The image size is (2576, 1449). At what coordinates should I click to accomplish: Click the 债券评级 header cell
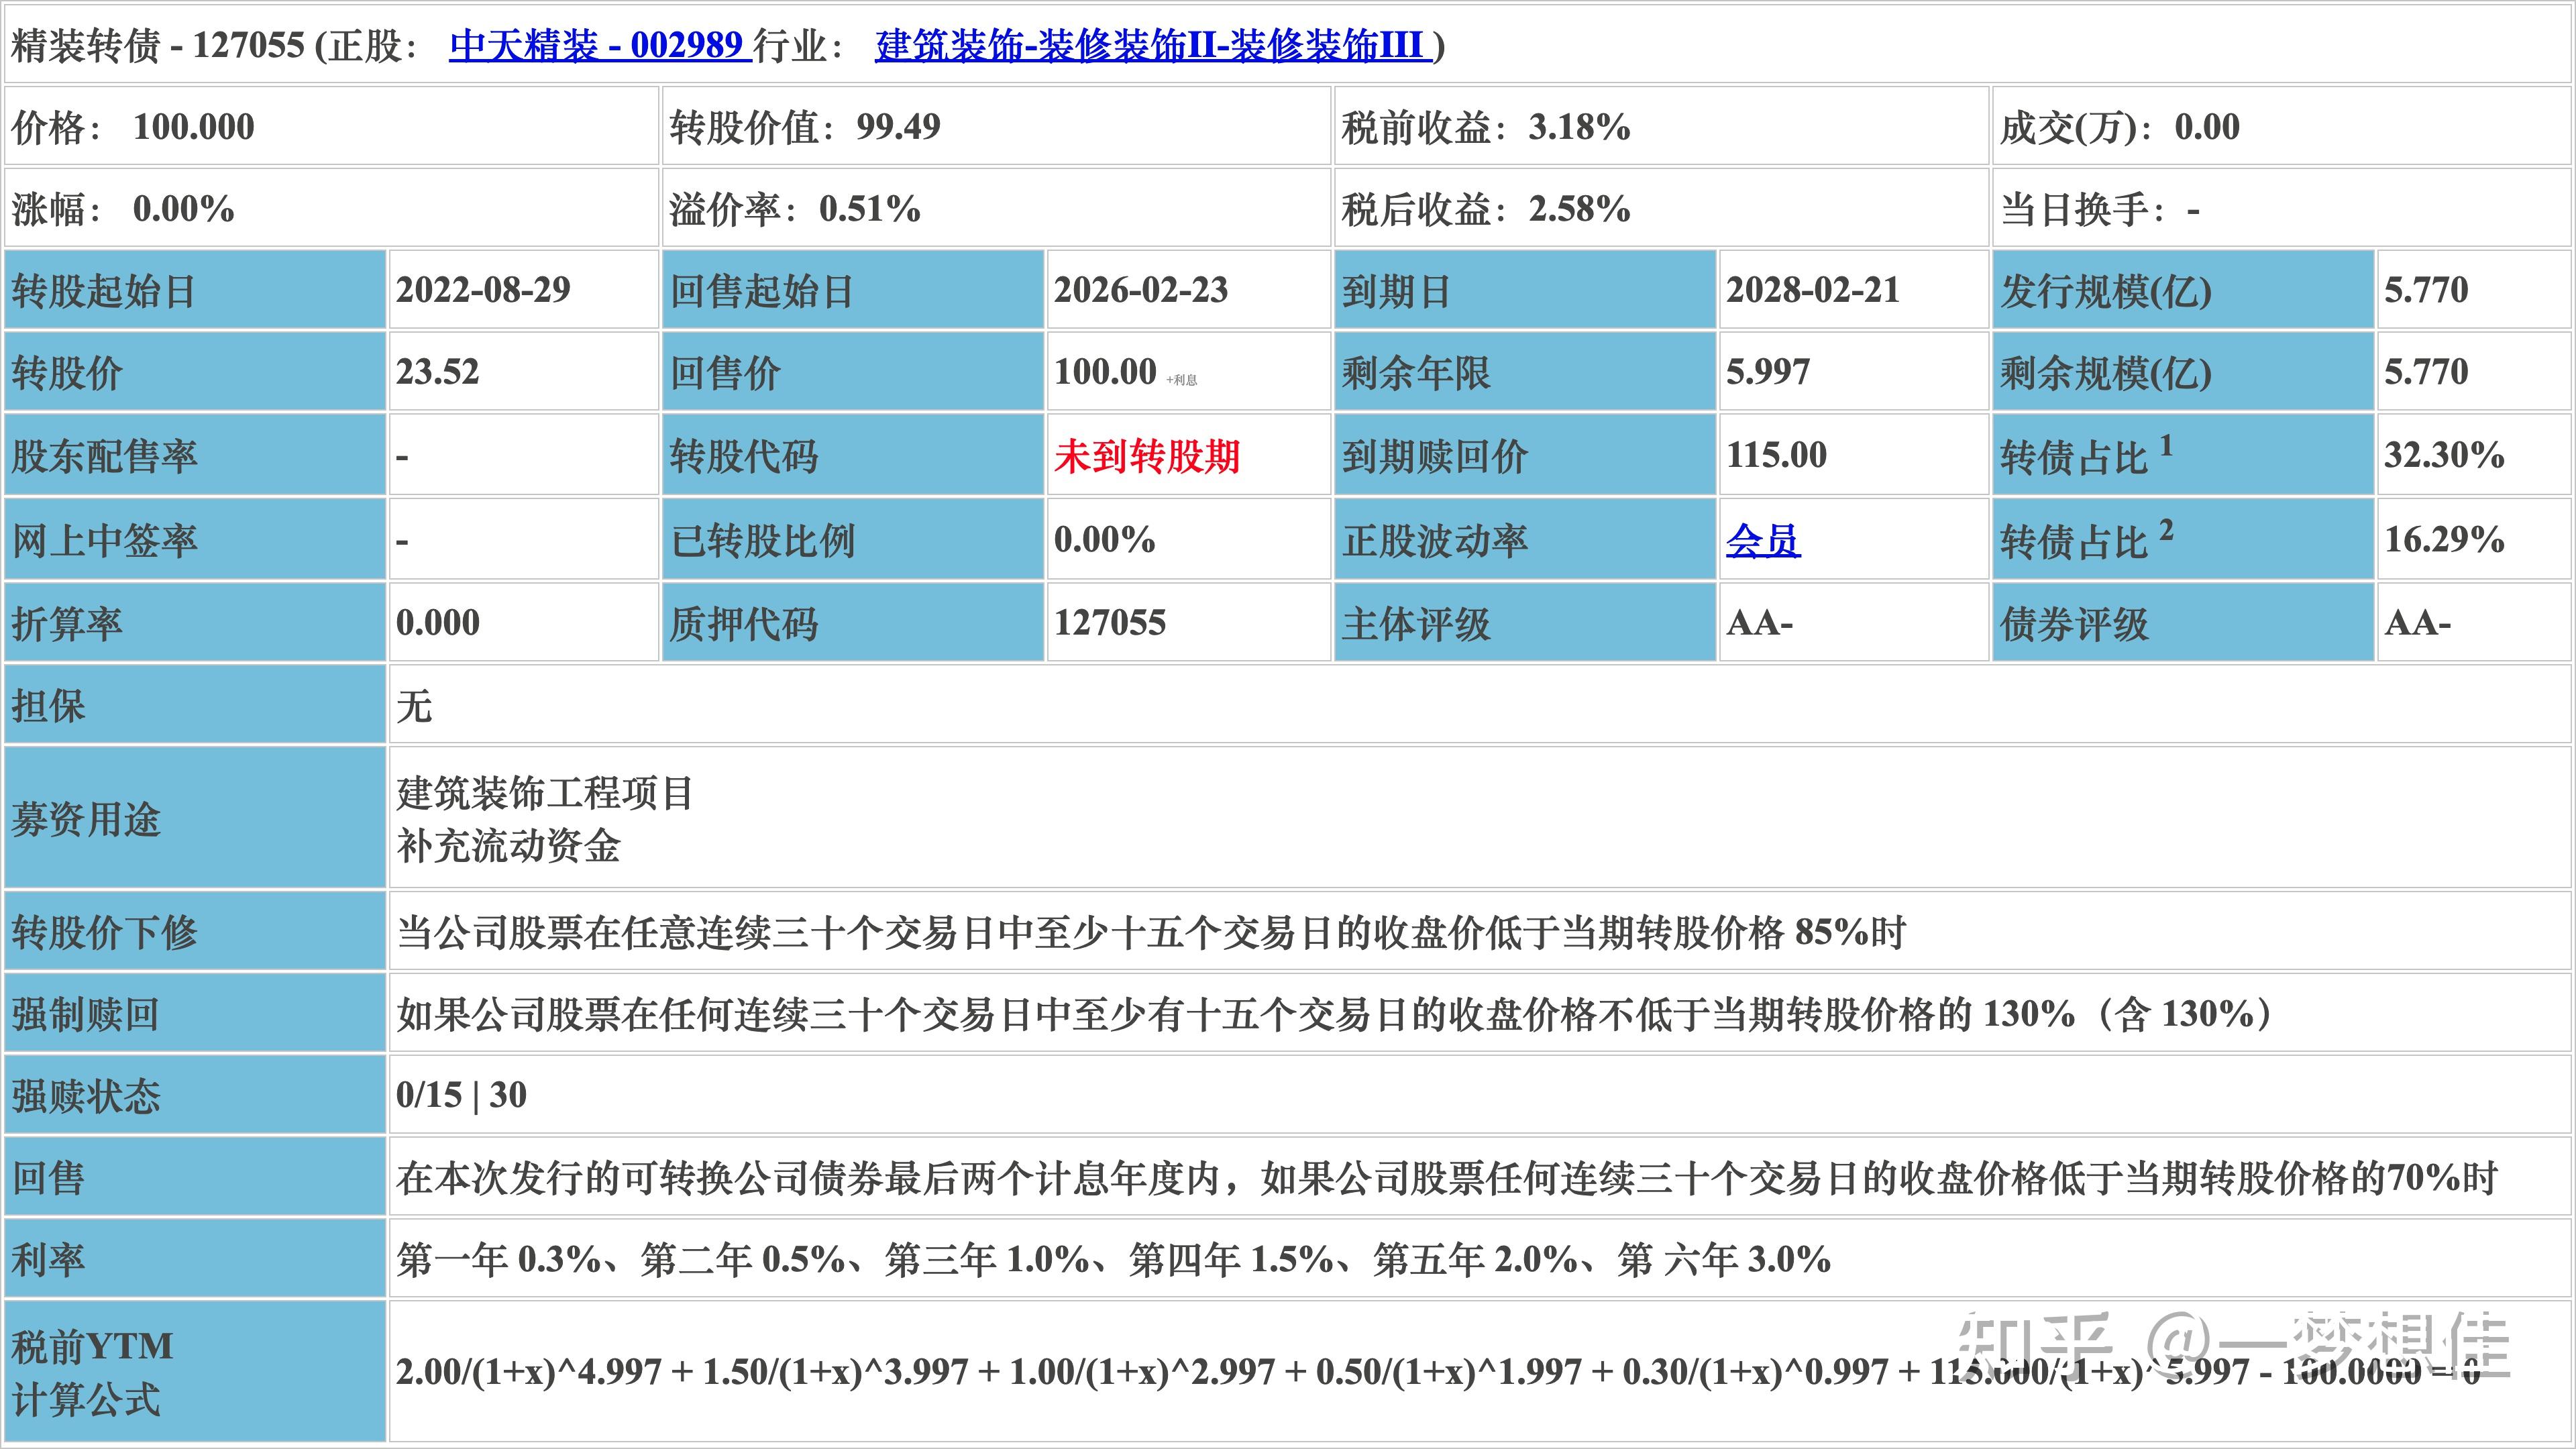pyautogui.click(x=2183, y=623)
